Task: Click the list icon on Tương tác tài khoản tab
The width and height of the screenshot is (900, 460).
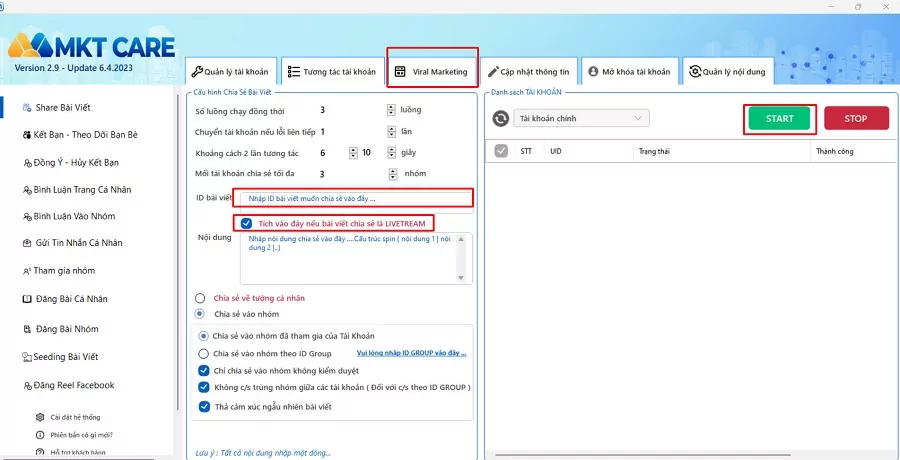Action: click(x=294, y=71)
